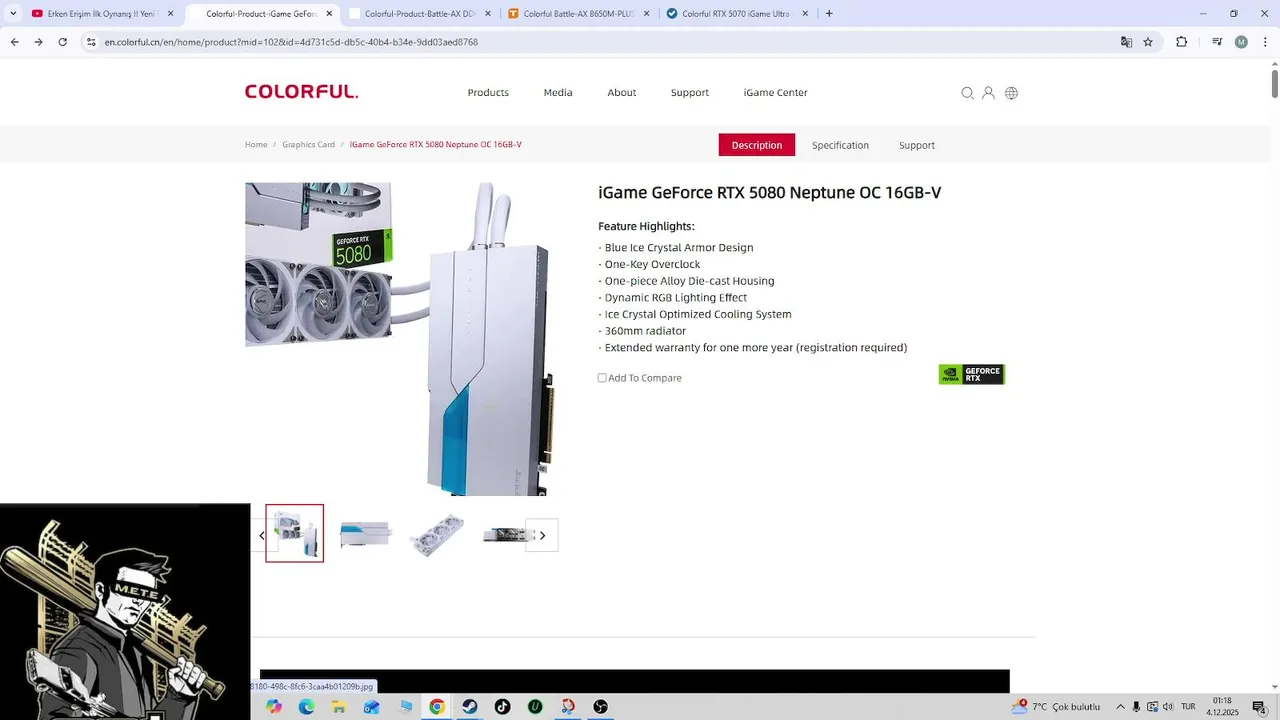The height and width of the screenshot is (720, 1280).
Task: Show previous product thumbnails arrow
Action: click(x=262, y=535)
